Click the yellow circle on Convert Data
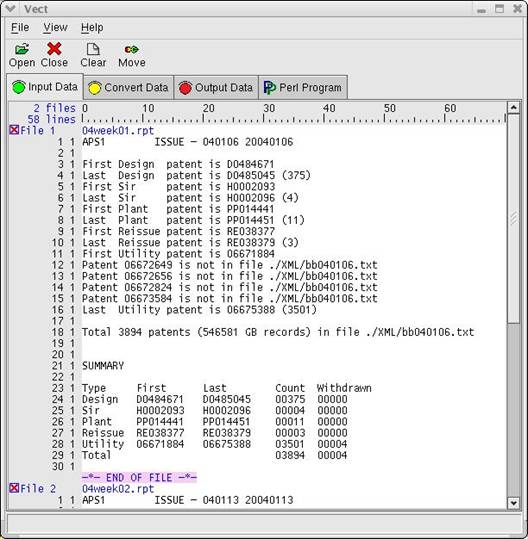The height and width of the screenshot is (539, 528). [x=95, y=88]
